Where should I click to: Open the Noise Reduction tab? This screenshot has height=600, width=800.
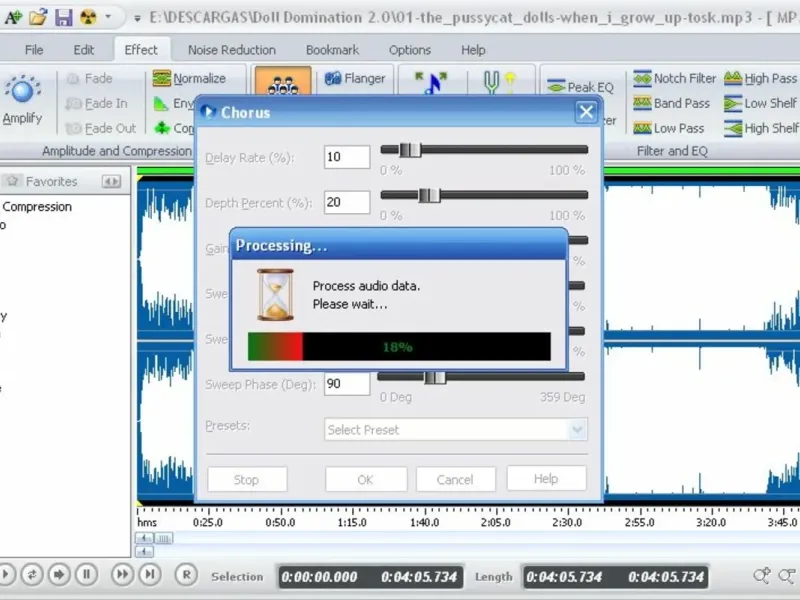pyautogui.click(x=232, y=50)
